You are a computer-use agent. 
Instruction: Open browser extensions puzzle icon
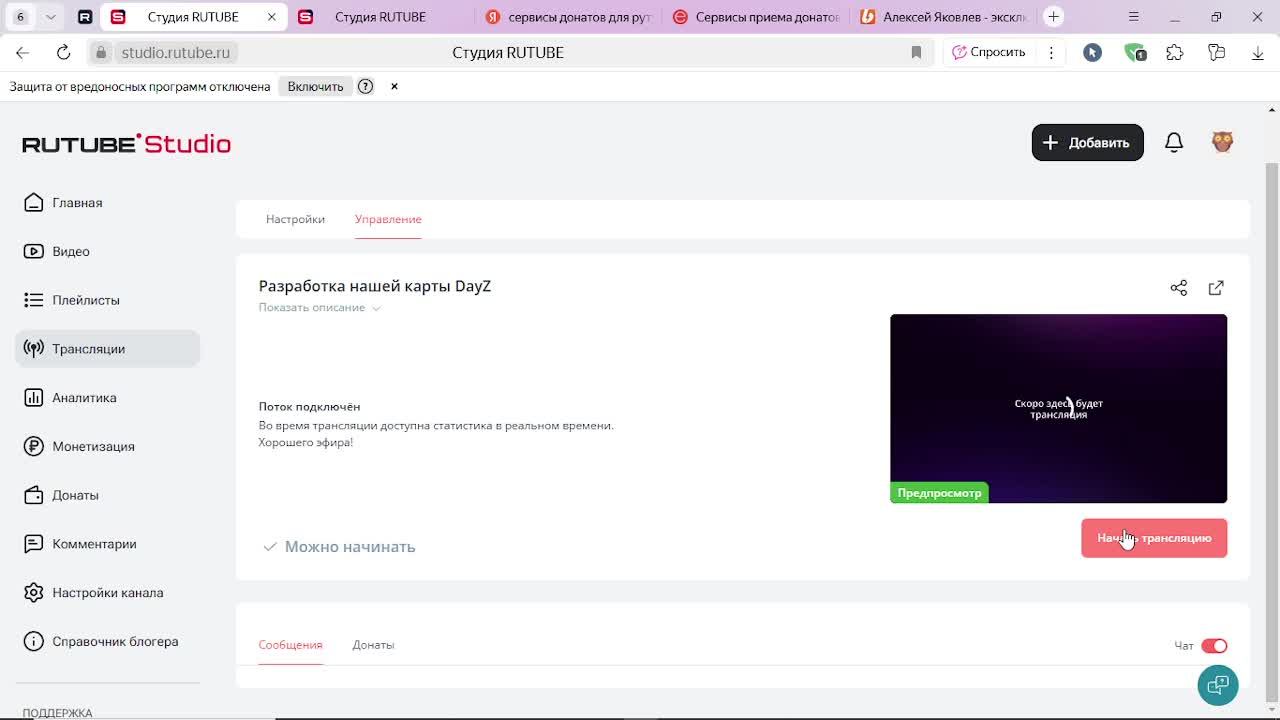tap(1175, 52)
